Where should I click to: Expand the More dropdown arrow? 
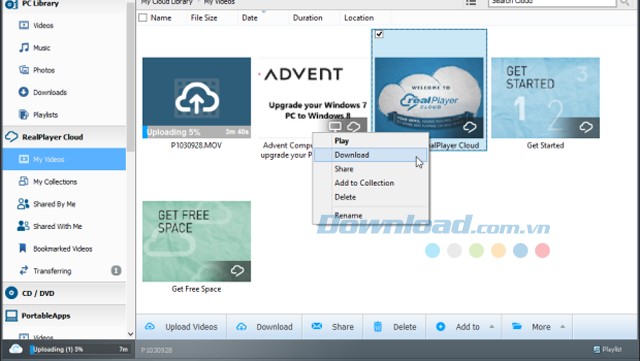click(563, 327)
